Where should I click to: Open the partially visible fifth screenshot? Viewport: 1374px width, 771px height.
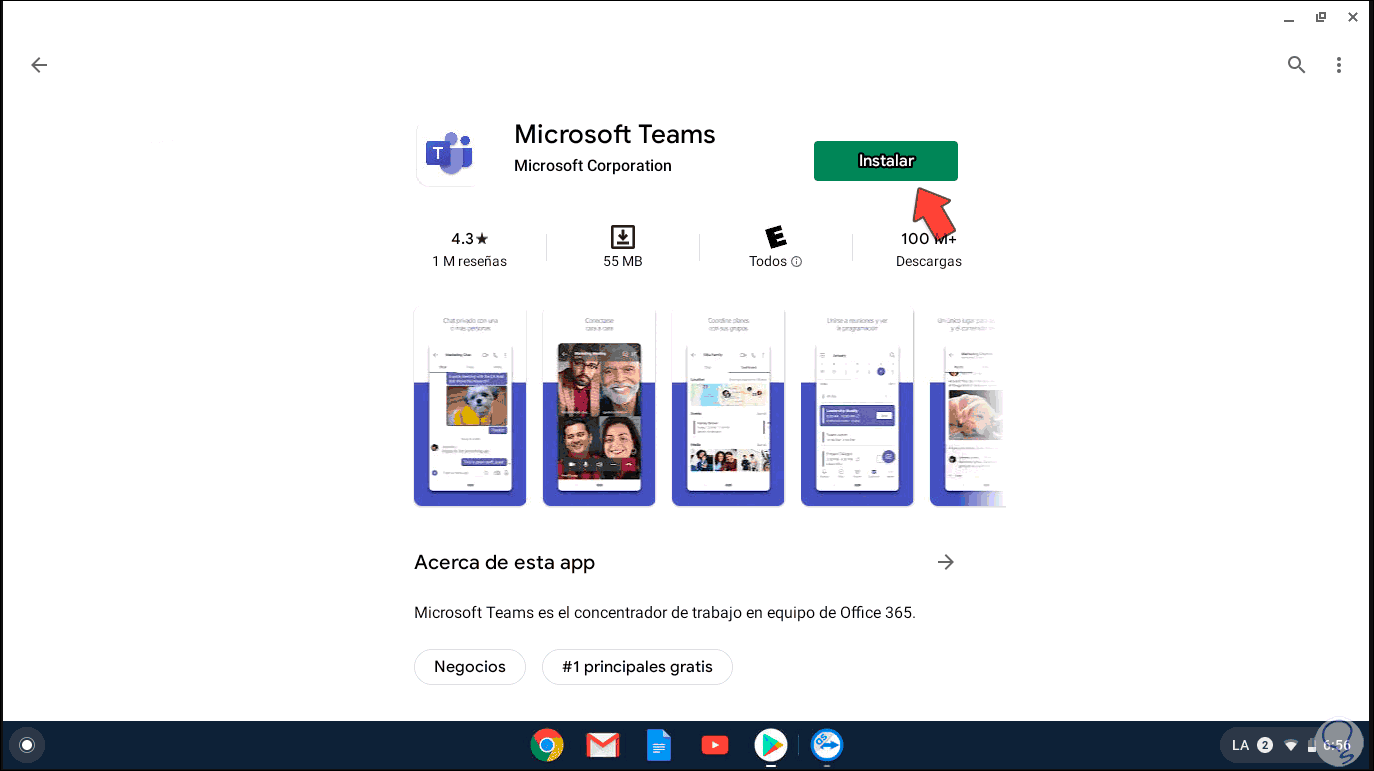click(968, 408)
